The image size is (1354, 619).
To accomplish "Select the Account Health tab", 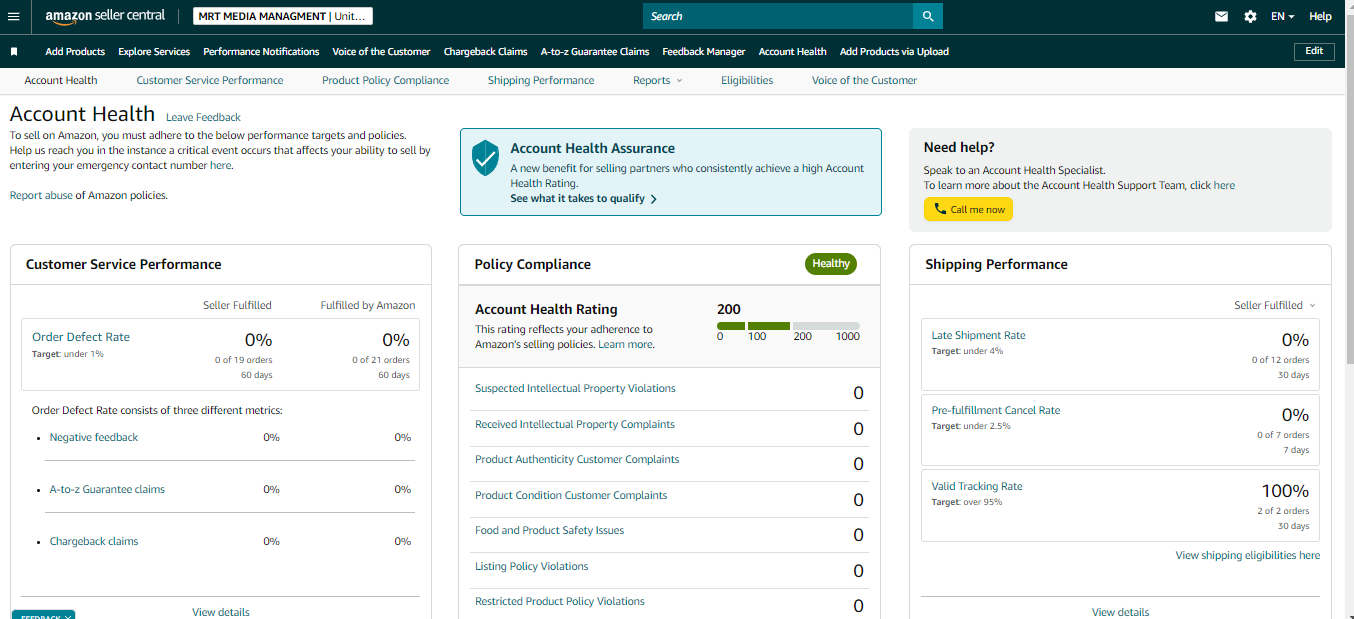I will 61,80.
